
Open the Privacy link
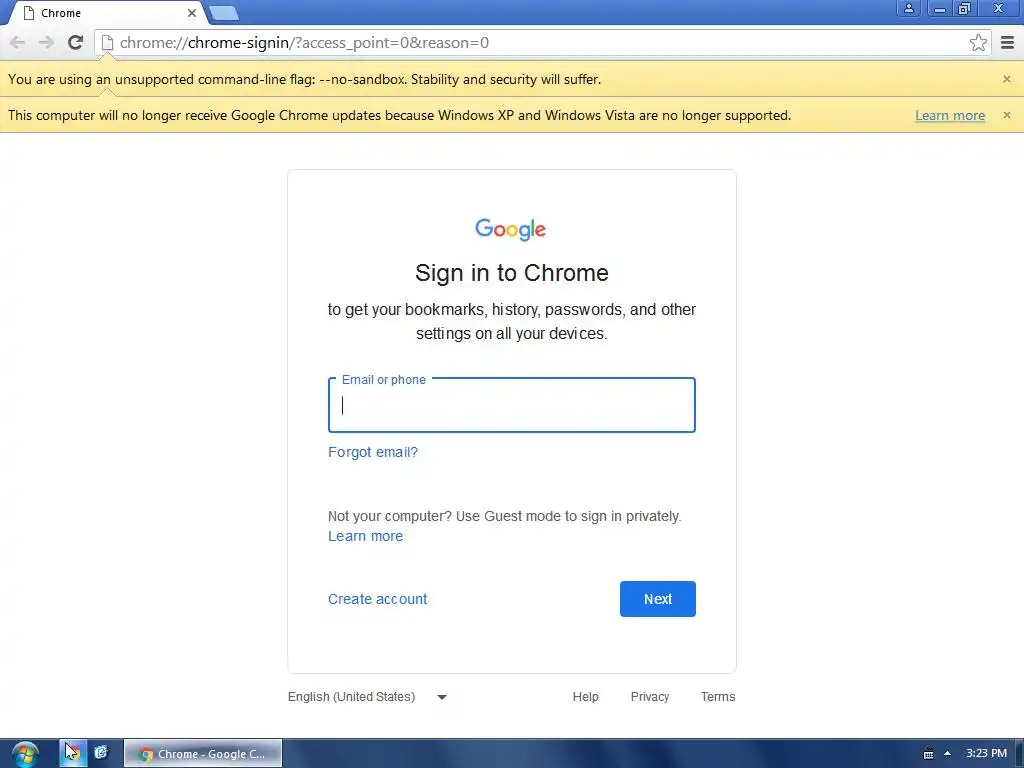click(650, 697)
